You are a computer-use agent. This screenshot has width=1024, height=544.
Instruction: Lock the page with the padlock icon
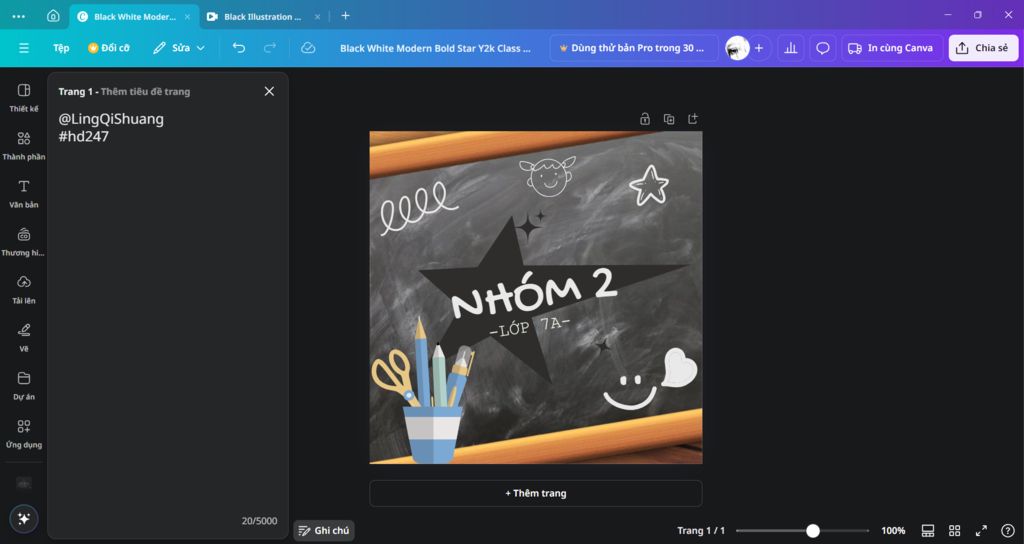(645, 119)
